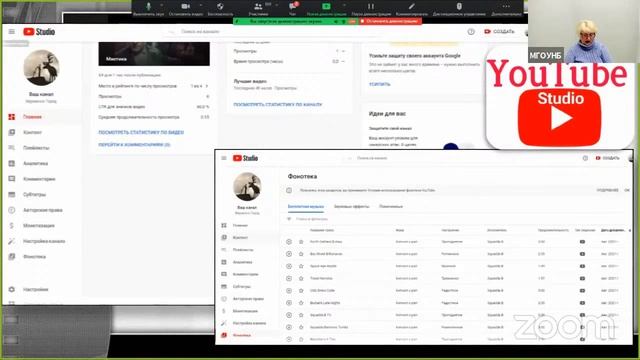Sort by the Жанр column header
Viewport: 640px width, 360px height.
(x=400, y=230)
